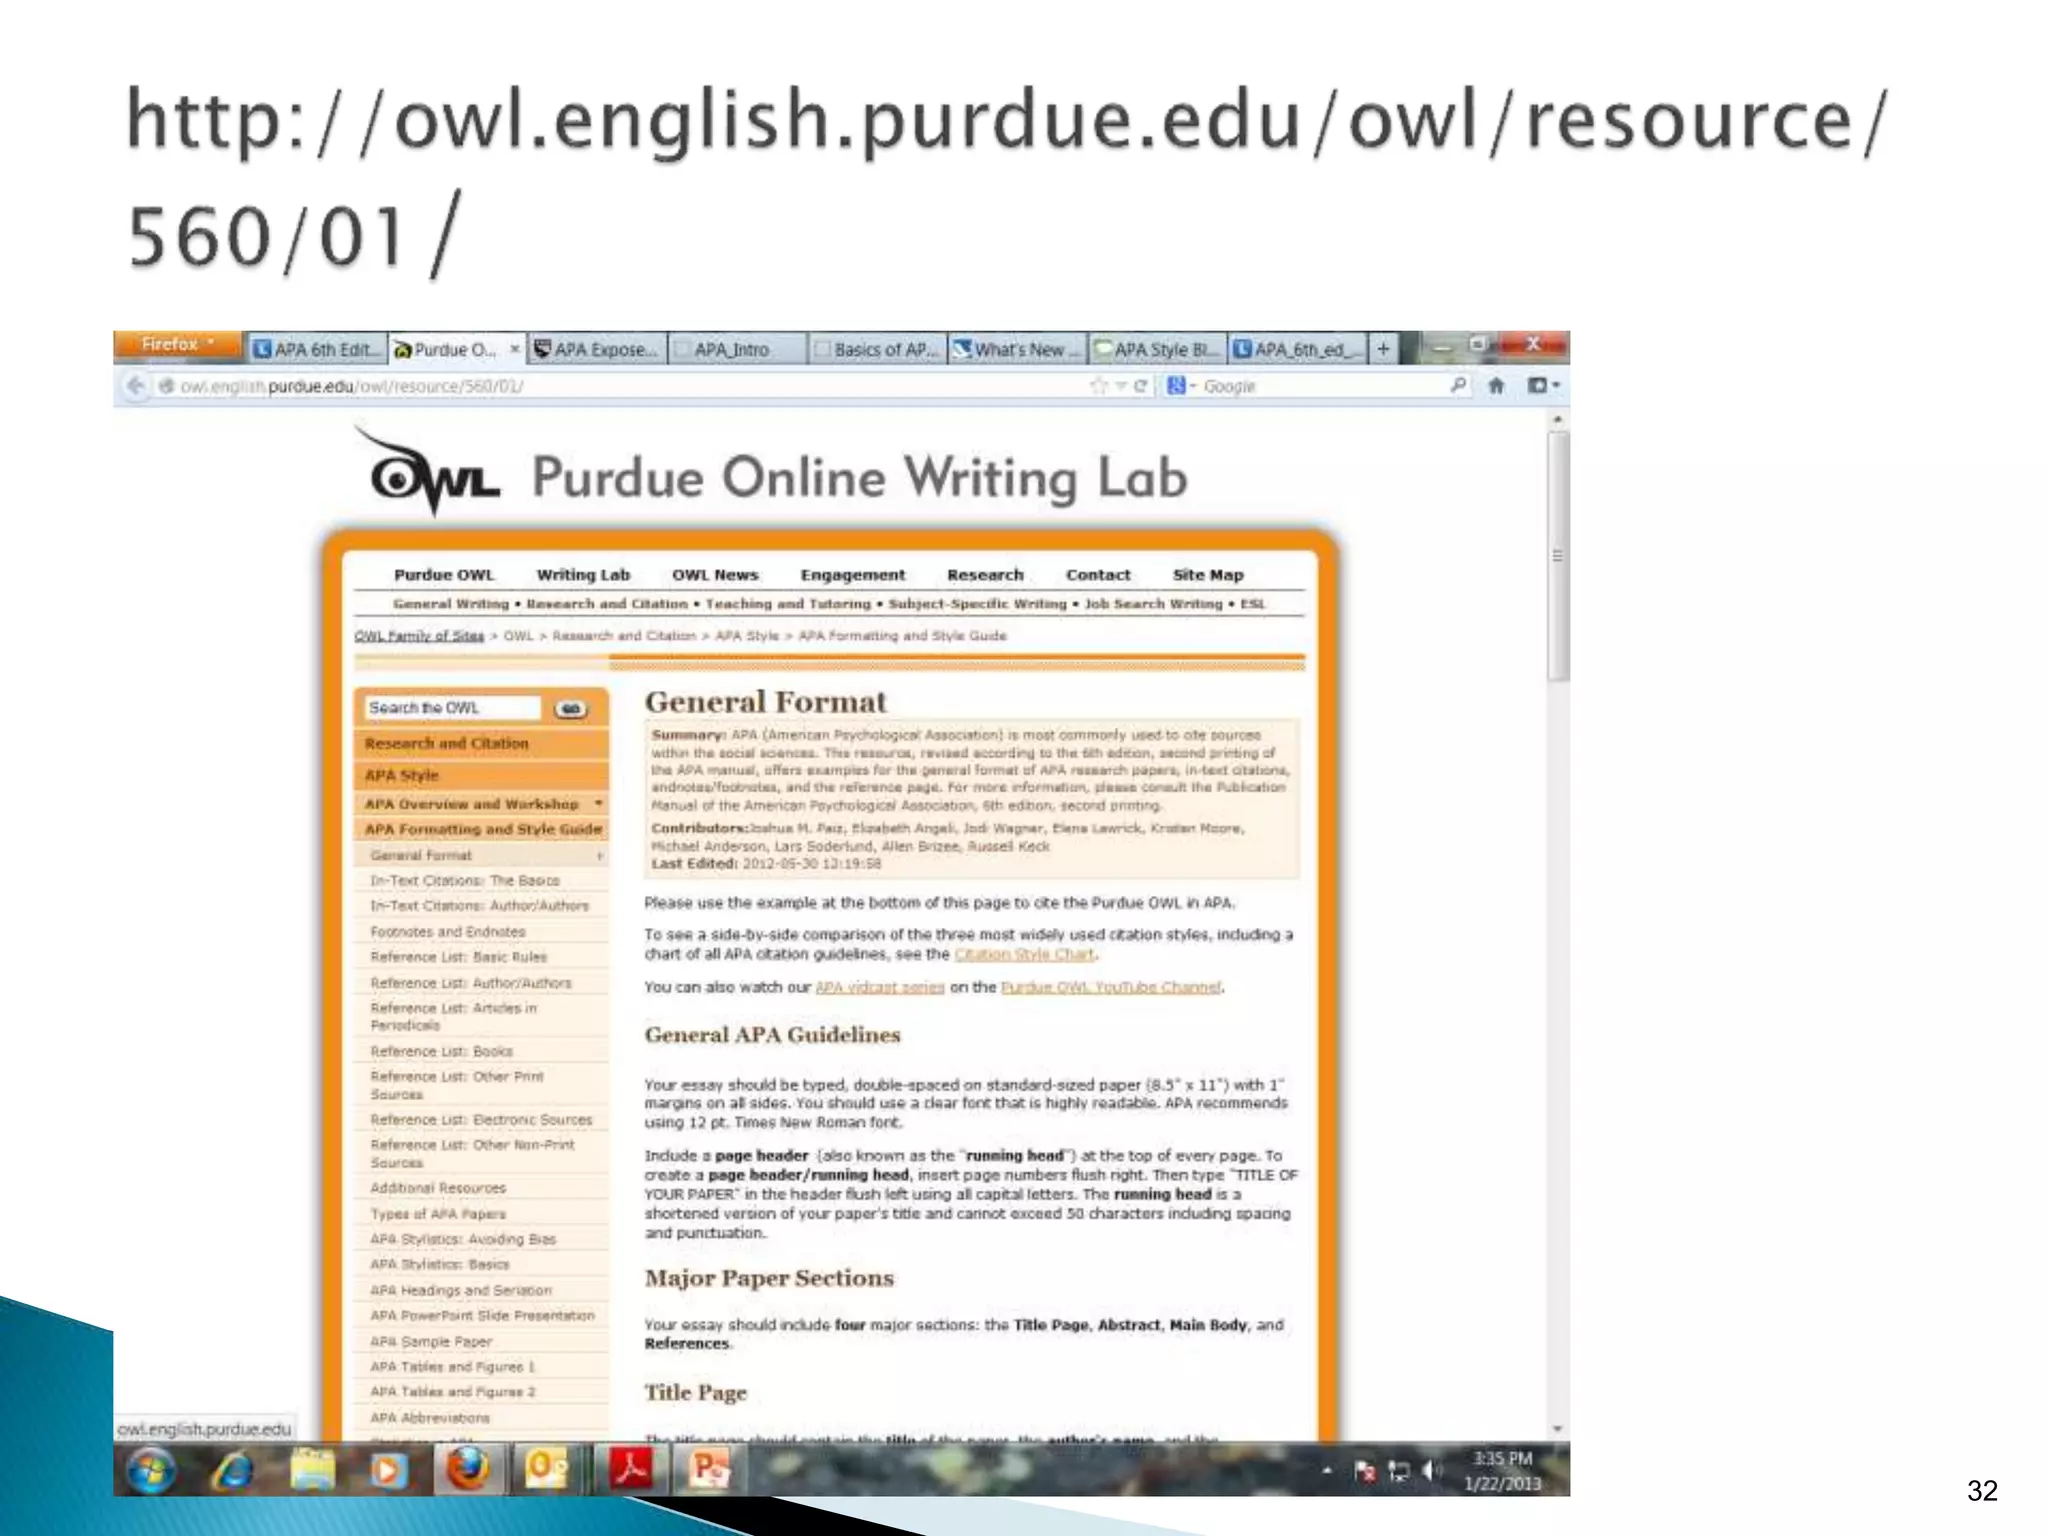This screenshot has width=2048, height=1536.
Task: Bookmark this page with the star icon
Action: [1098, 386]
